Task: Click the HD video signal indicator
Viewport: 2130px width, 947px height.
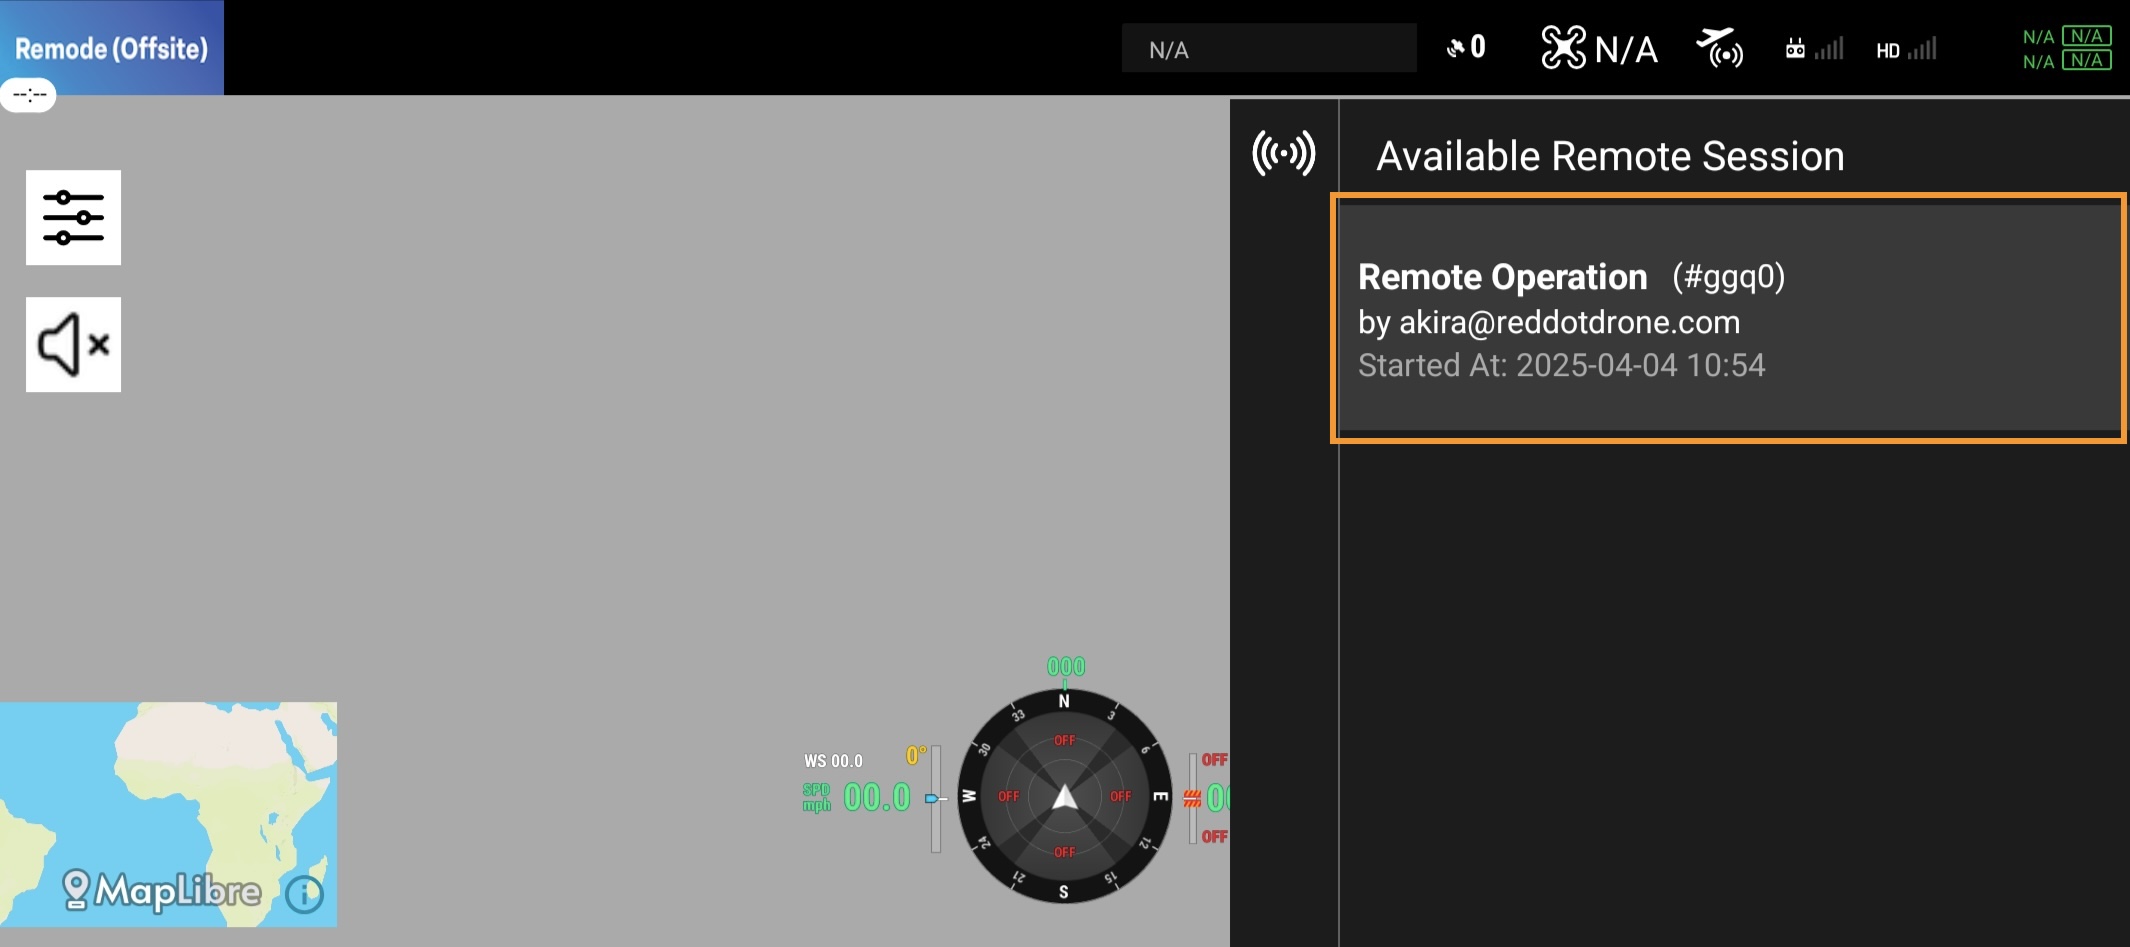Action: coord(1906,49)
